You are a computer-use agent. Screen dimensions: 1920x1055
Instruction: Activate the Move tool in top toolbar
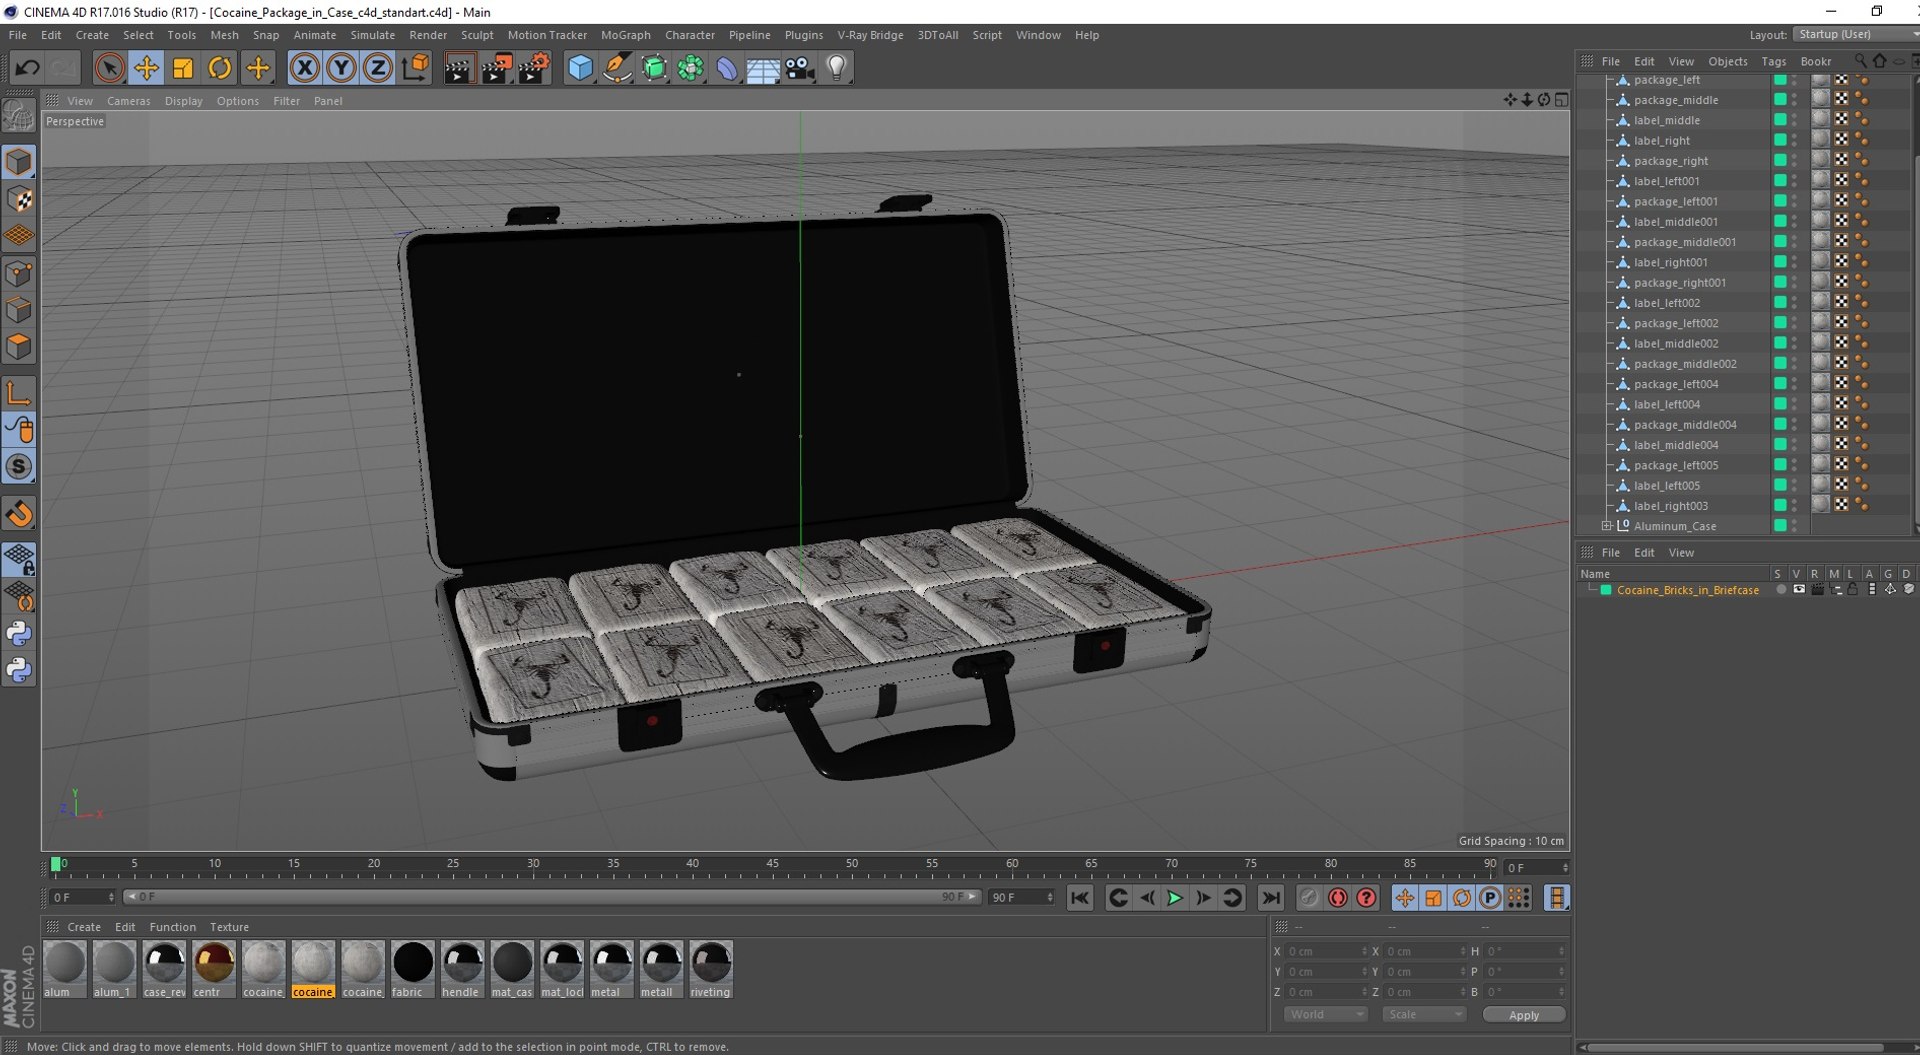[146, 68]
